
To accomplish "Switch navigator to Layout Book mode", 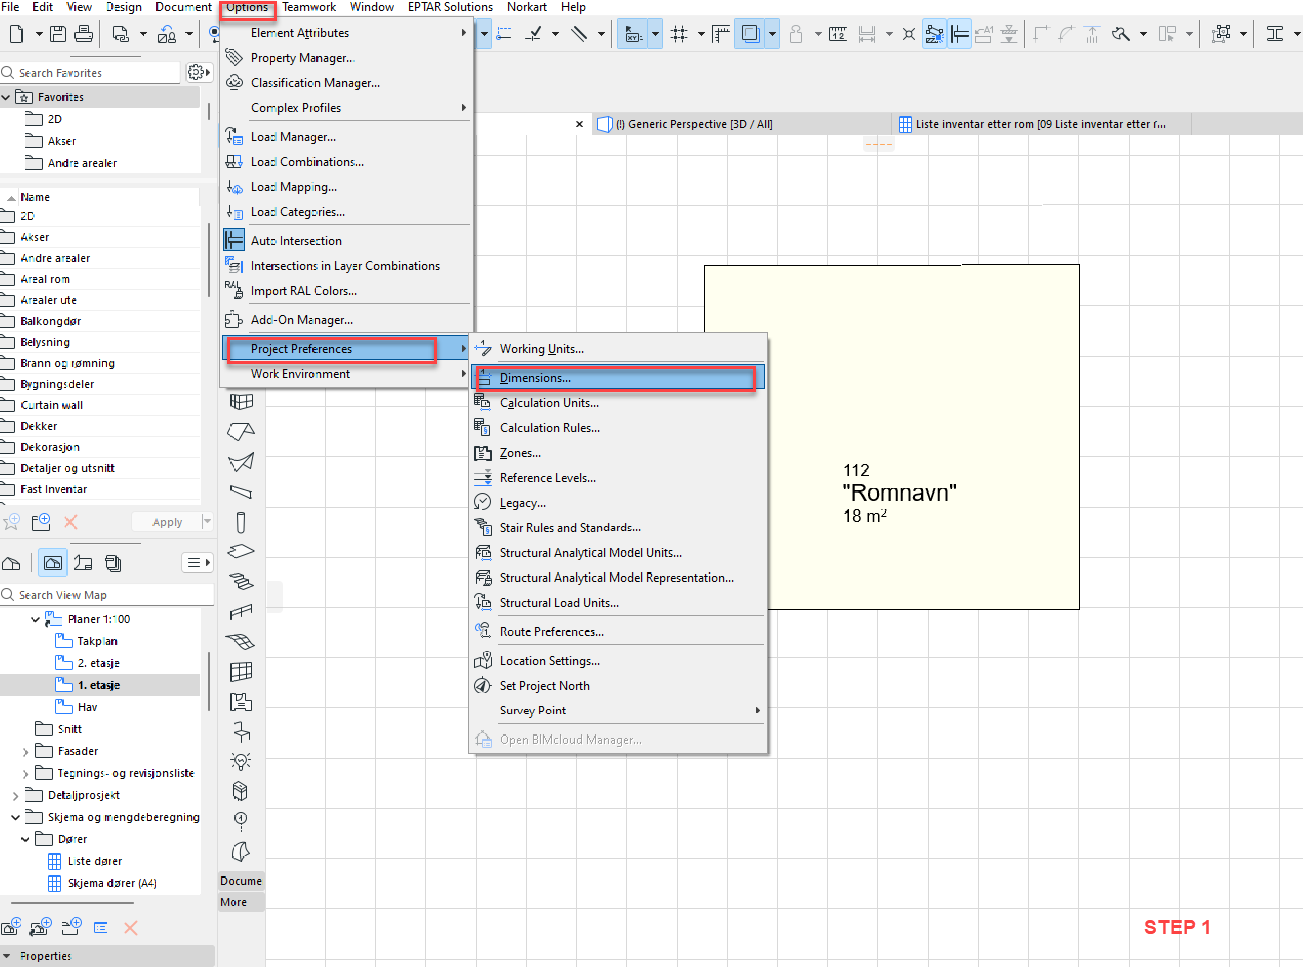I will [x=83, y=563].
